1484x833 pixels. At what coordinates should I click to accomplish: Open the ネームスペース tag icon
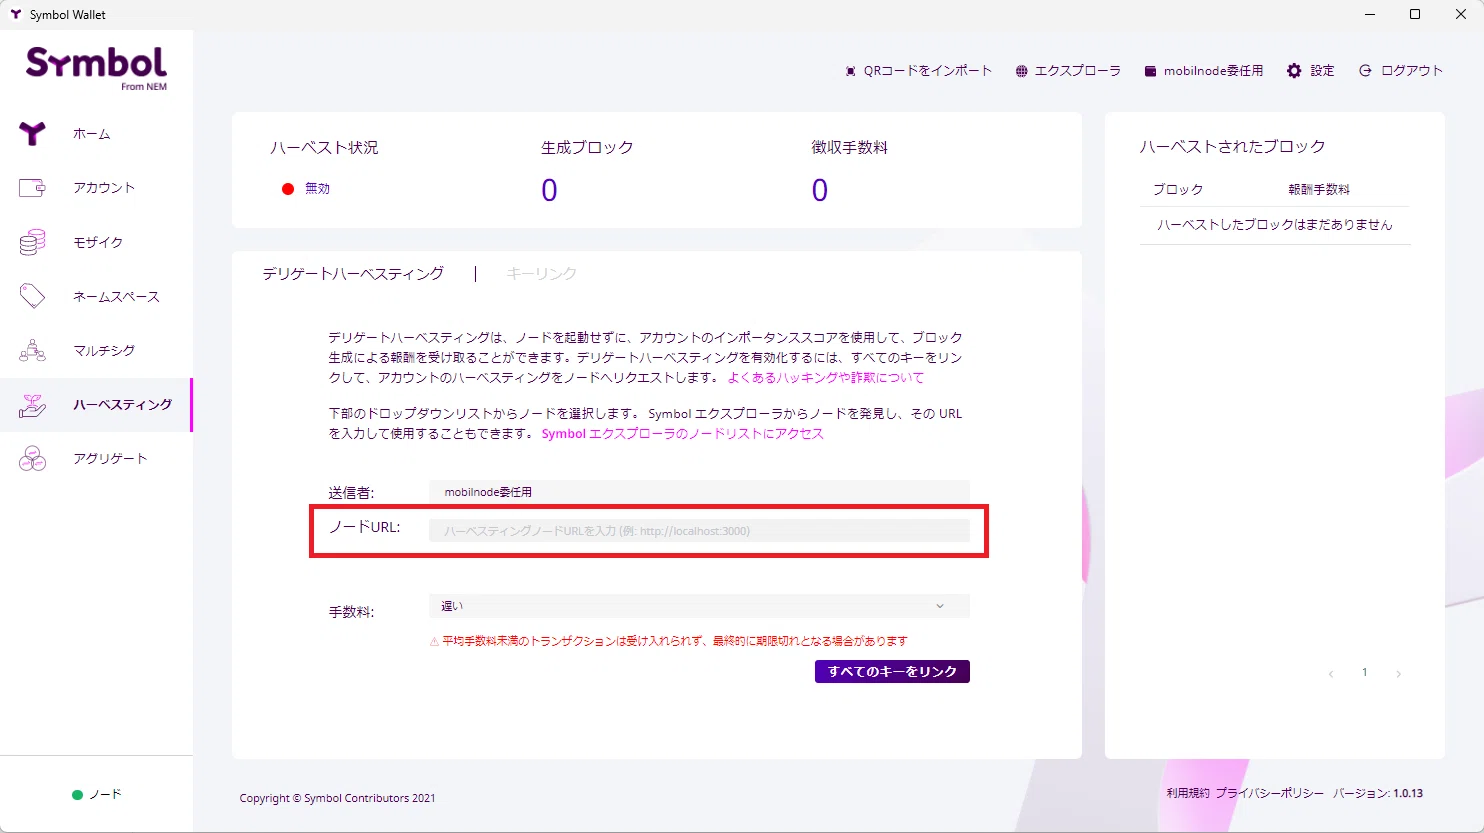tap(32, 296)
